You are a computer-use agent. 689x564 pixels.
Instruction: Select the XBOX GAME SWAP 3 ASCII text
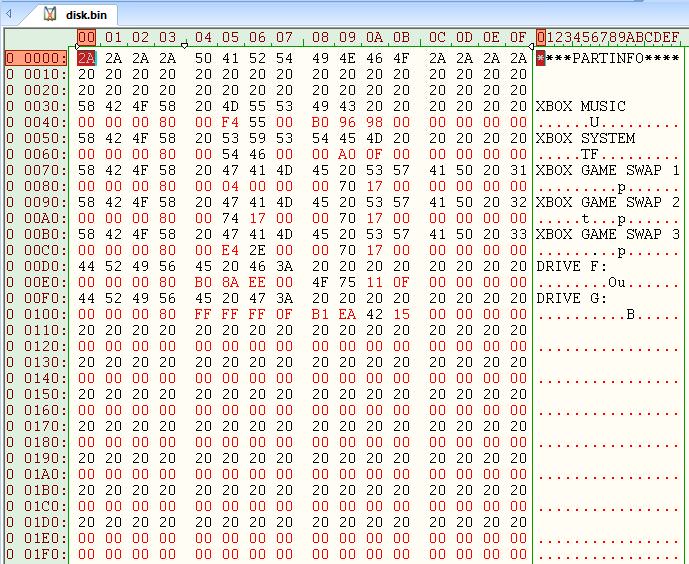(607, 234)
